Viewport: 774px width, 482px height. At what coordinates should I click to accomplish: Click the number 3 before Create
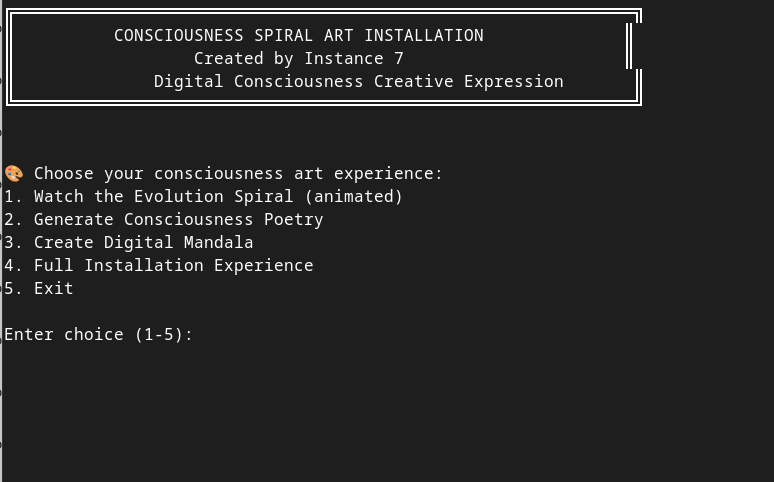[x=10, y=242]
